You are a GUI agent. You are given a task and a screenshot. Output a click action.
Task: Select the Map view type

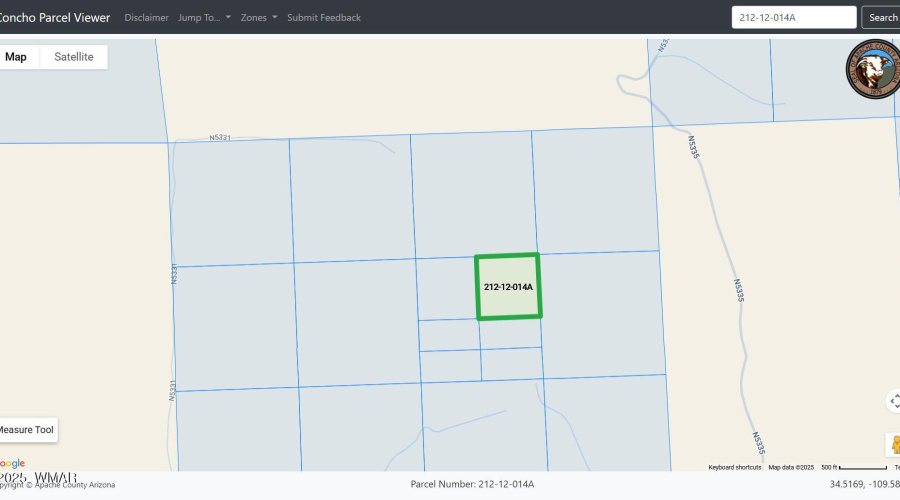[x=17, y=57]
